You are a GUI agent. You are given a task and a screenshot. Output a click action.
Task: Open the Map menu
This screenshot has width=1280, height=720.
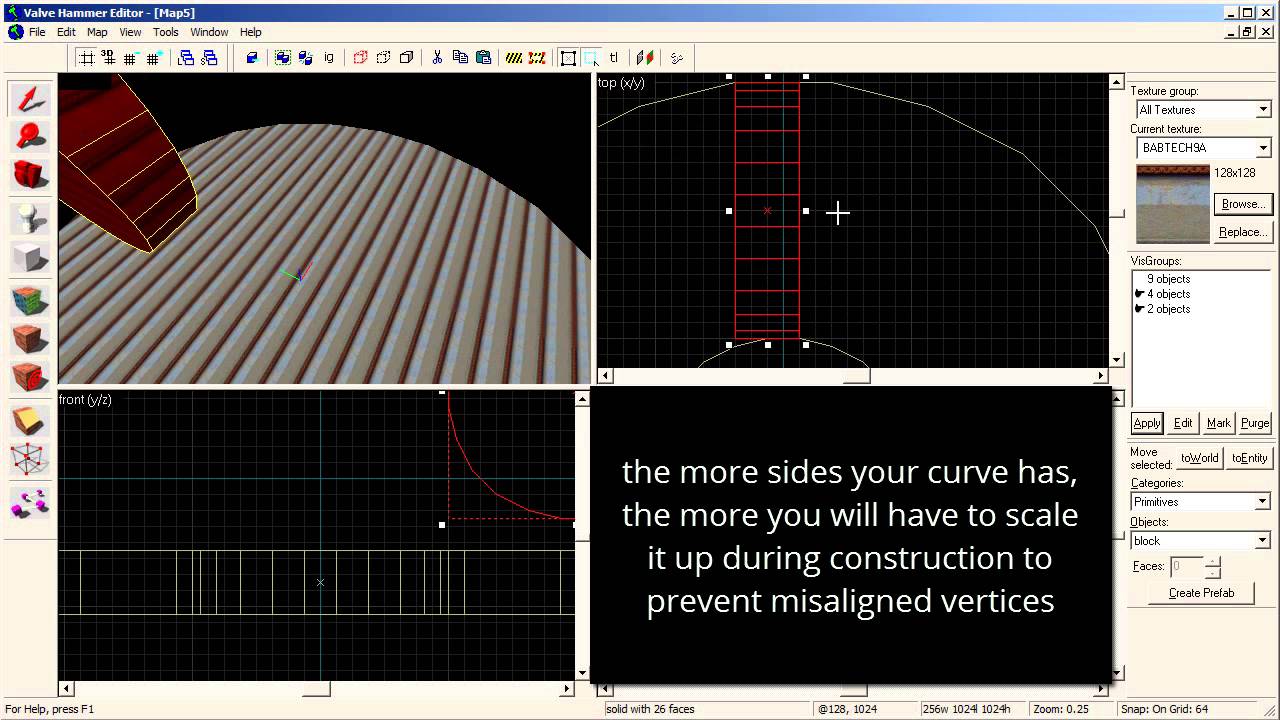pos(97,32)
